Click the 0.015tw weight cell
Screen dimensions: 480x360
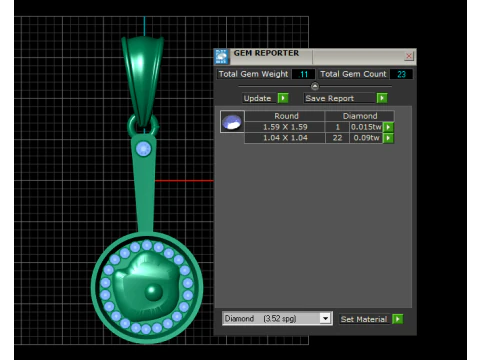coord(366,127)
